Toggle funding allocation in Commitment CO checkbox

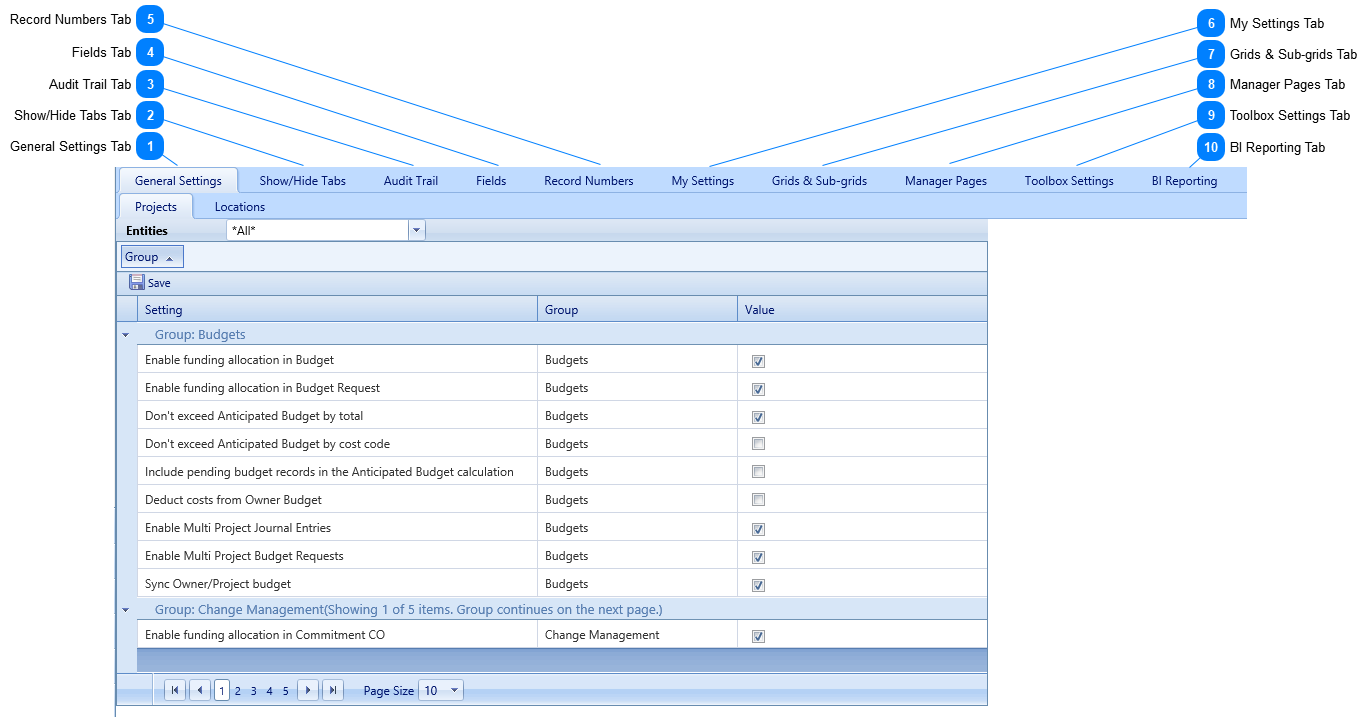(758, 636)
